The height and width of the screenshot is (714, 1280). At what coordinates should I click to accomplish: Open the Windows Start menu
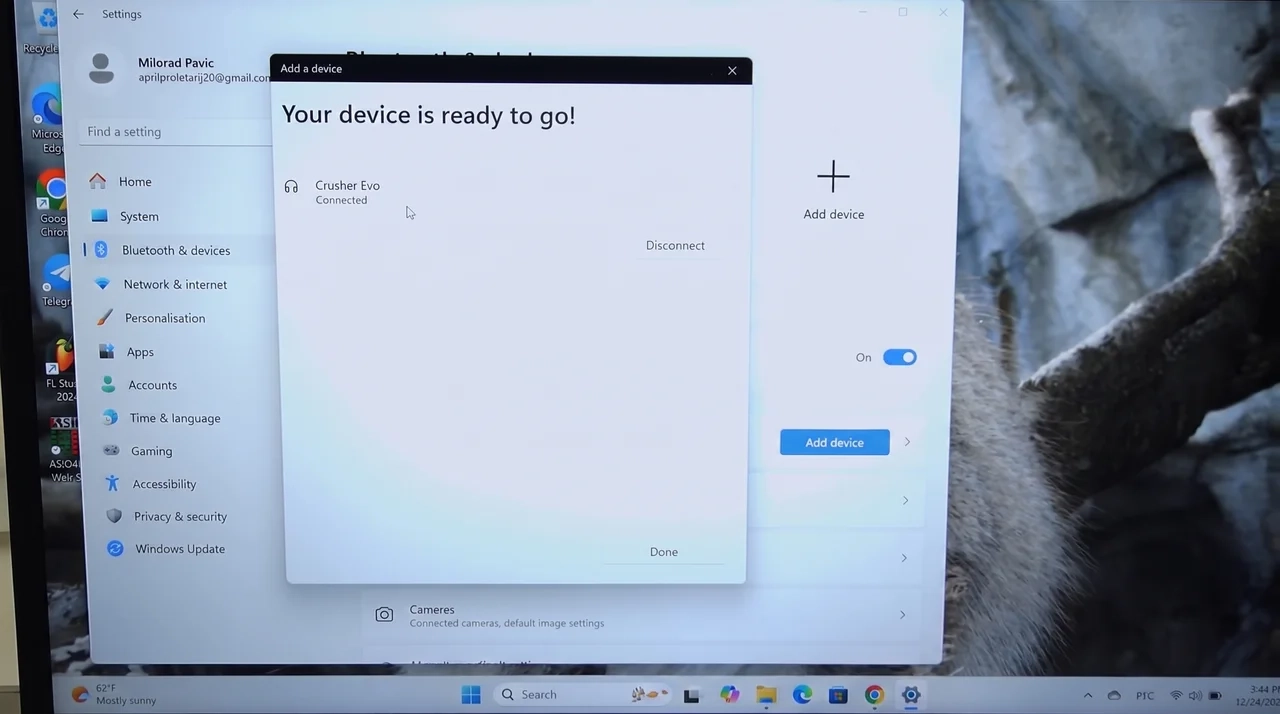pos(471,694)
